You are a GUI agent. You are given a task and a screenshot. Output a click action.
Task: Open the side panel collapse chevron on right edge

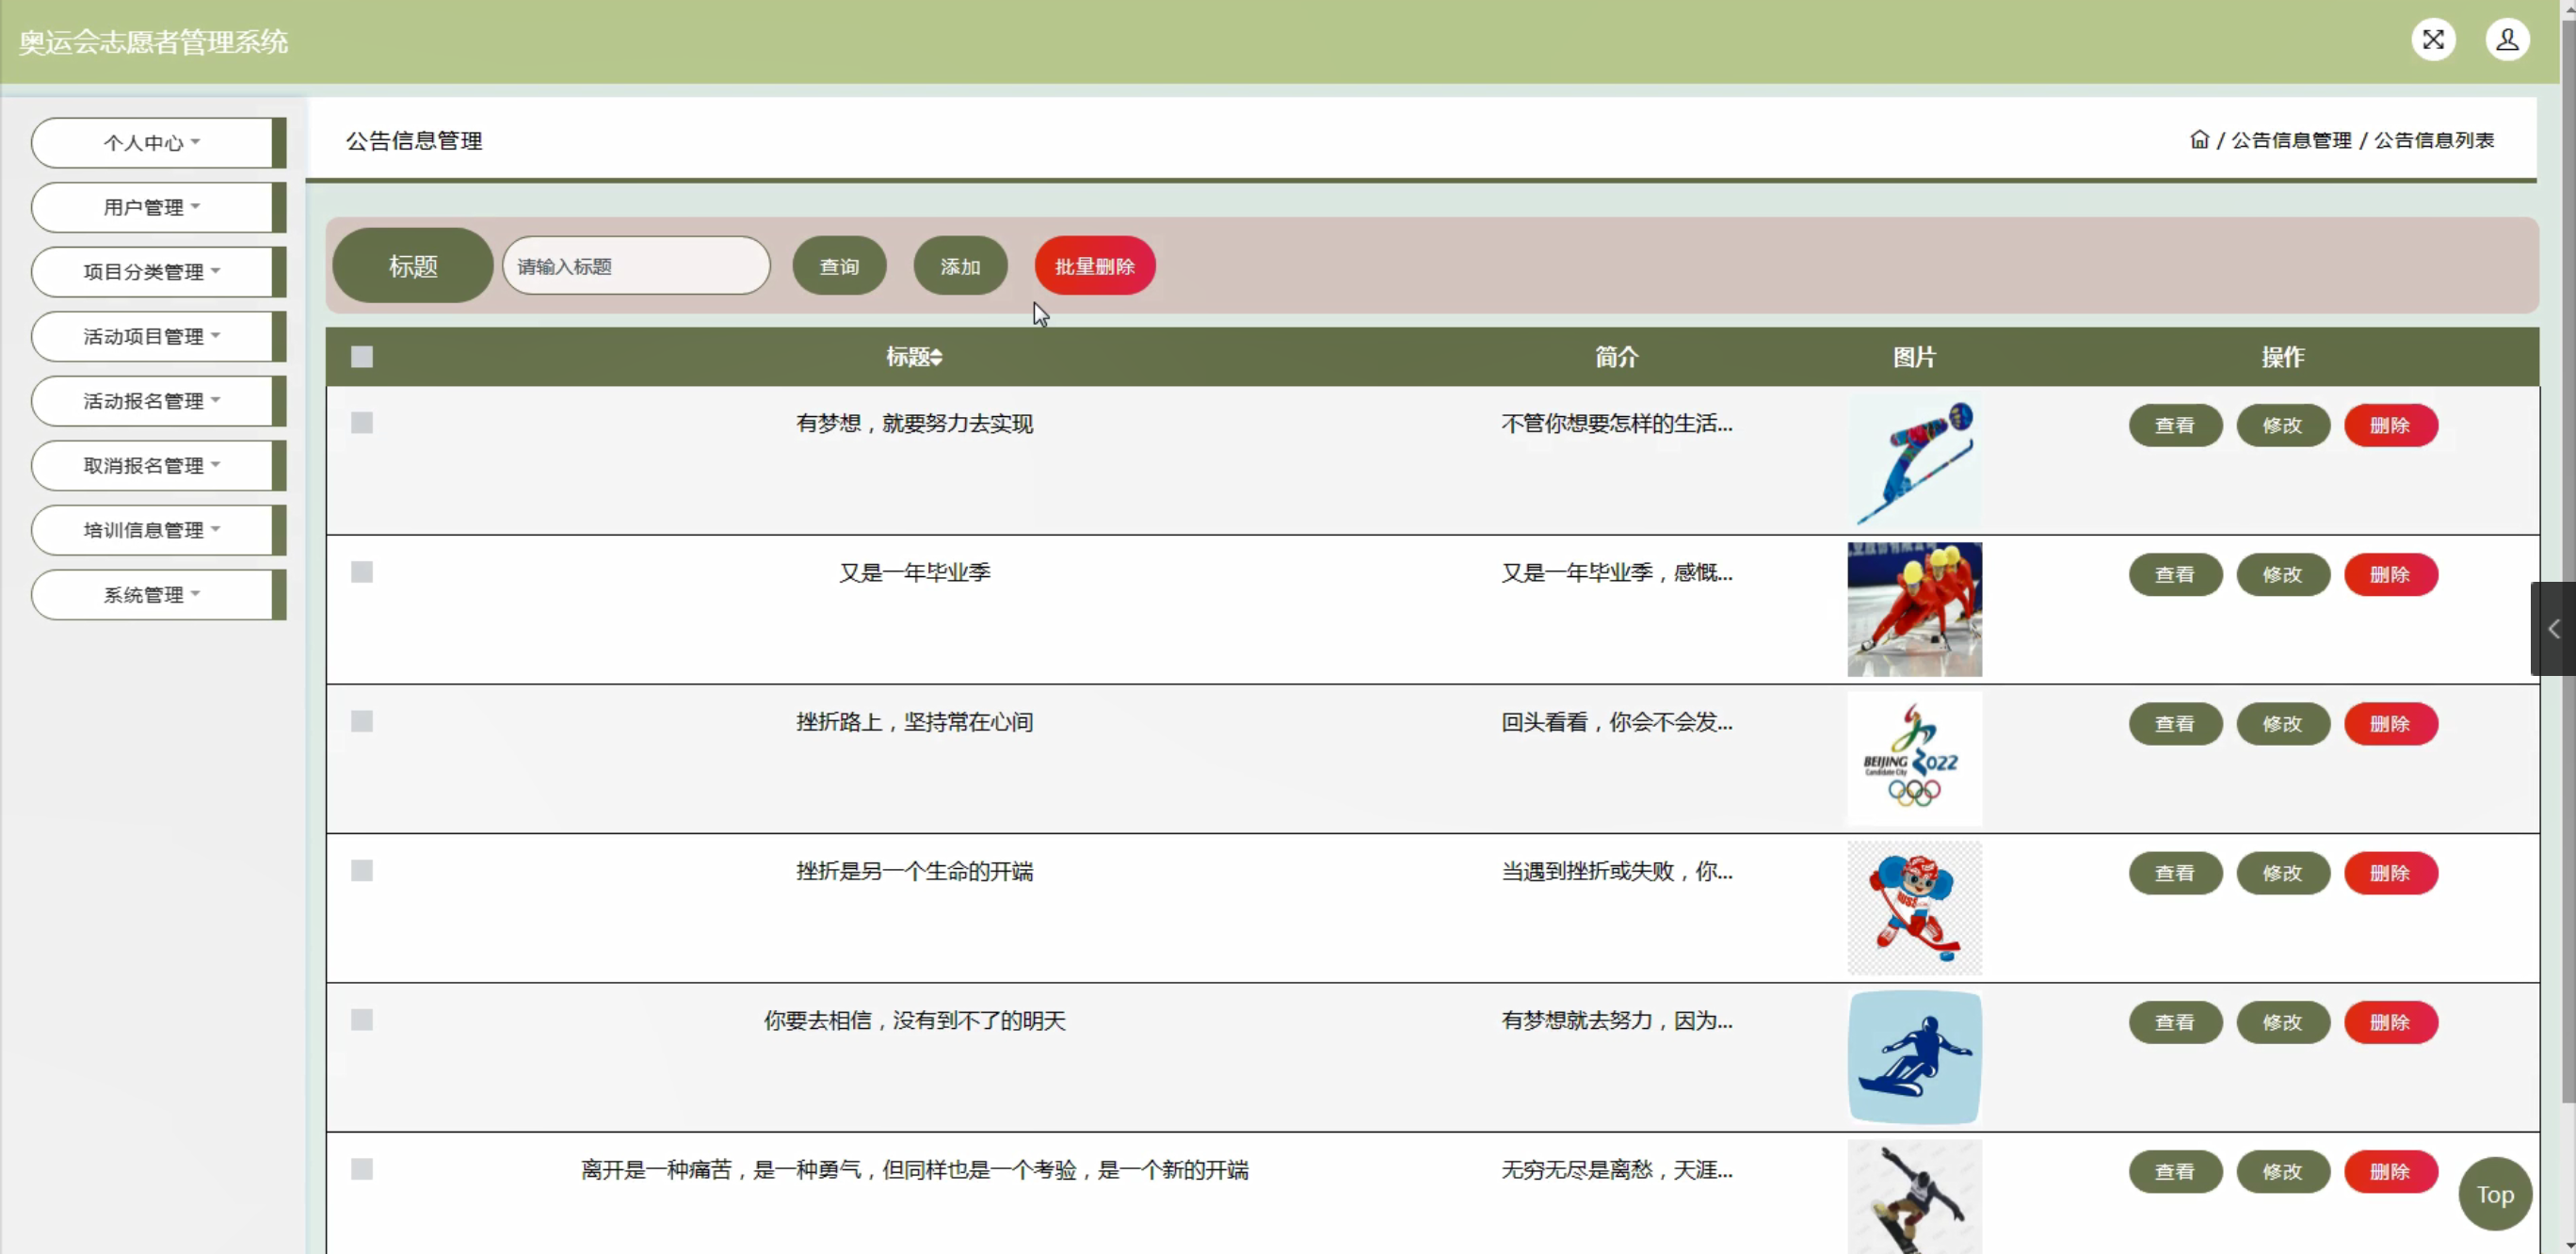tap(2553, 629)
